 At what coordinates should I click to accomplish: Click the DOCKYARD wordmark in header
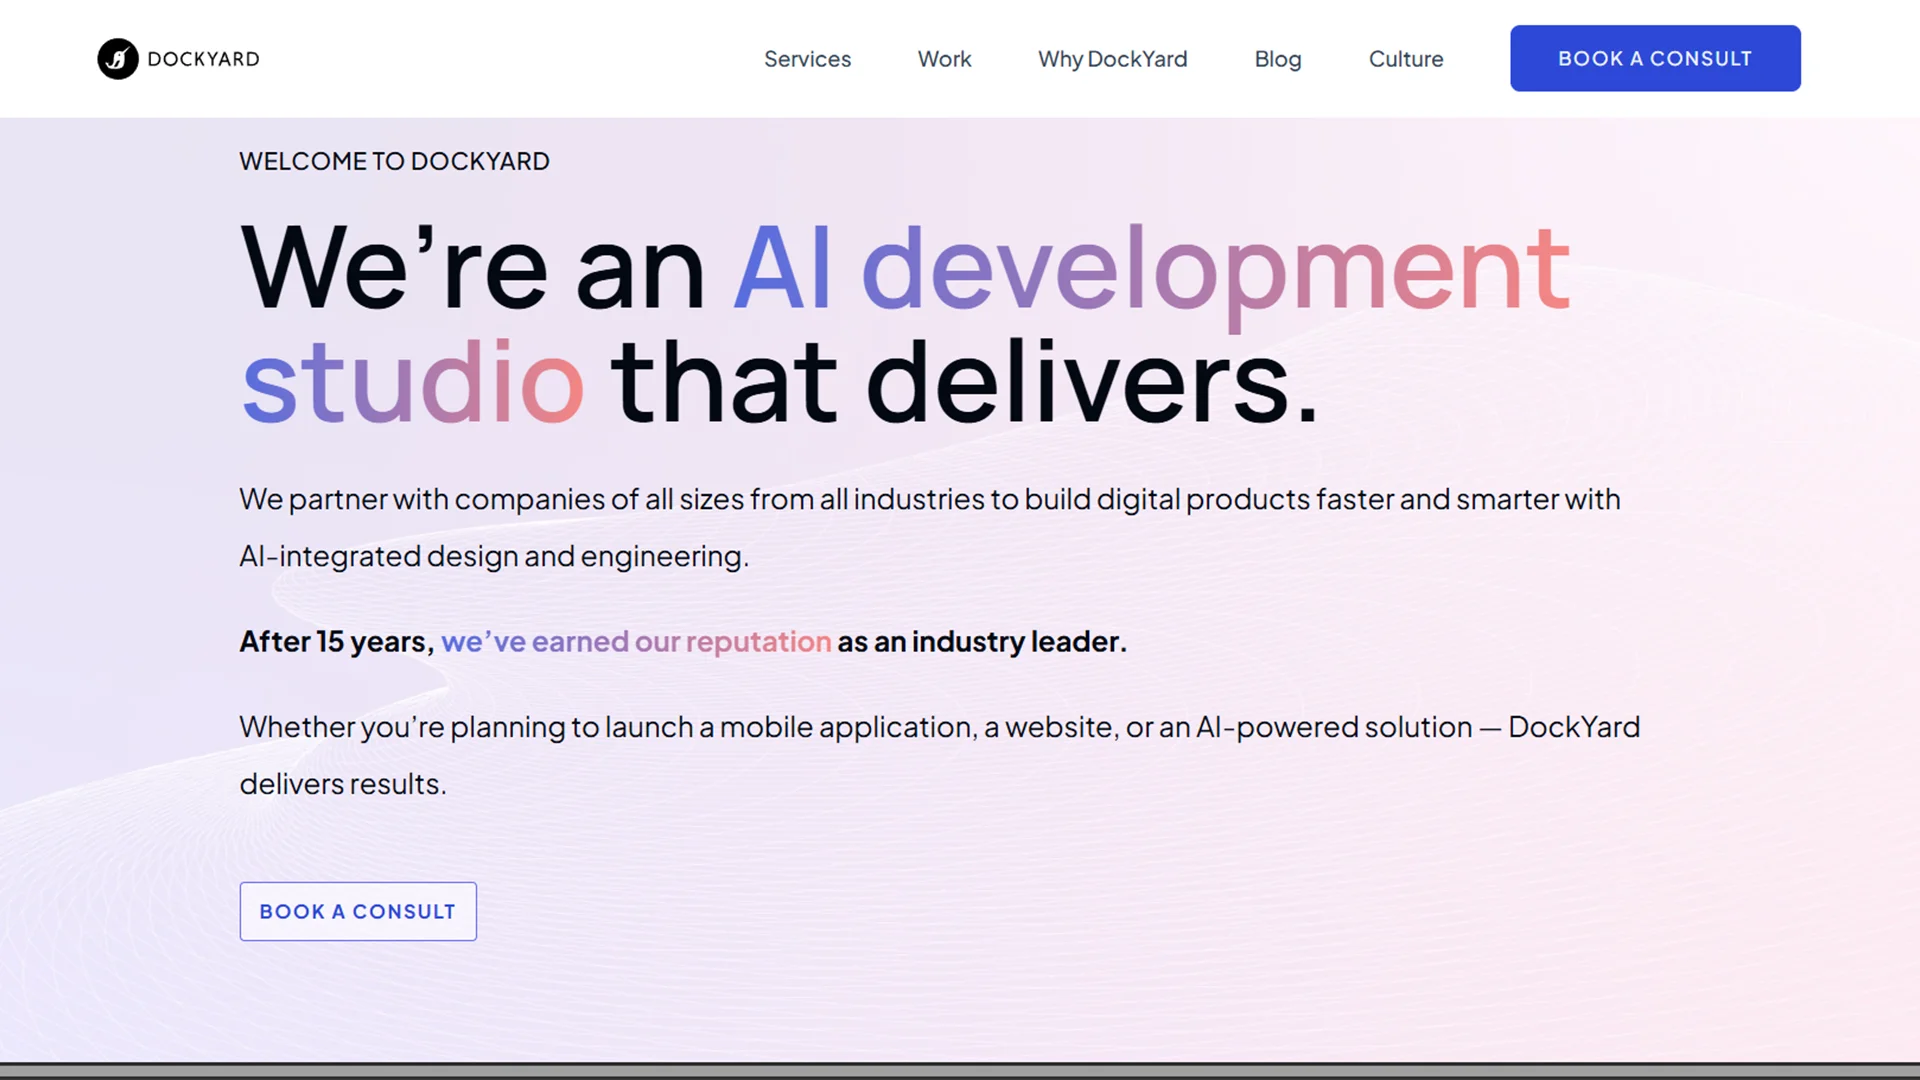pos(204,59)
